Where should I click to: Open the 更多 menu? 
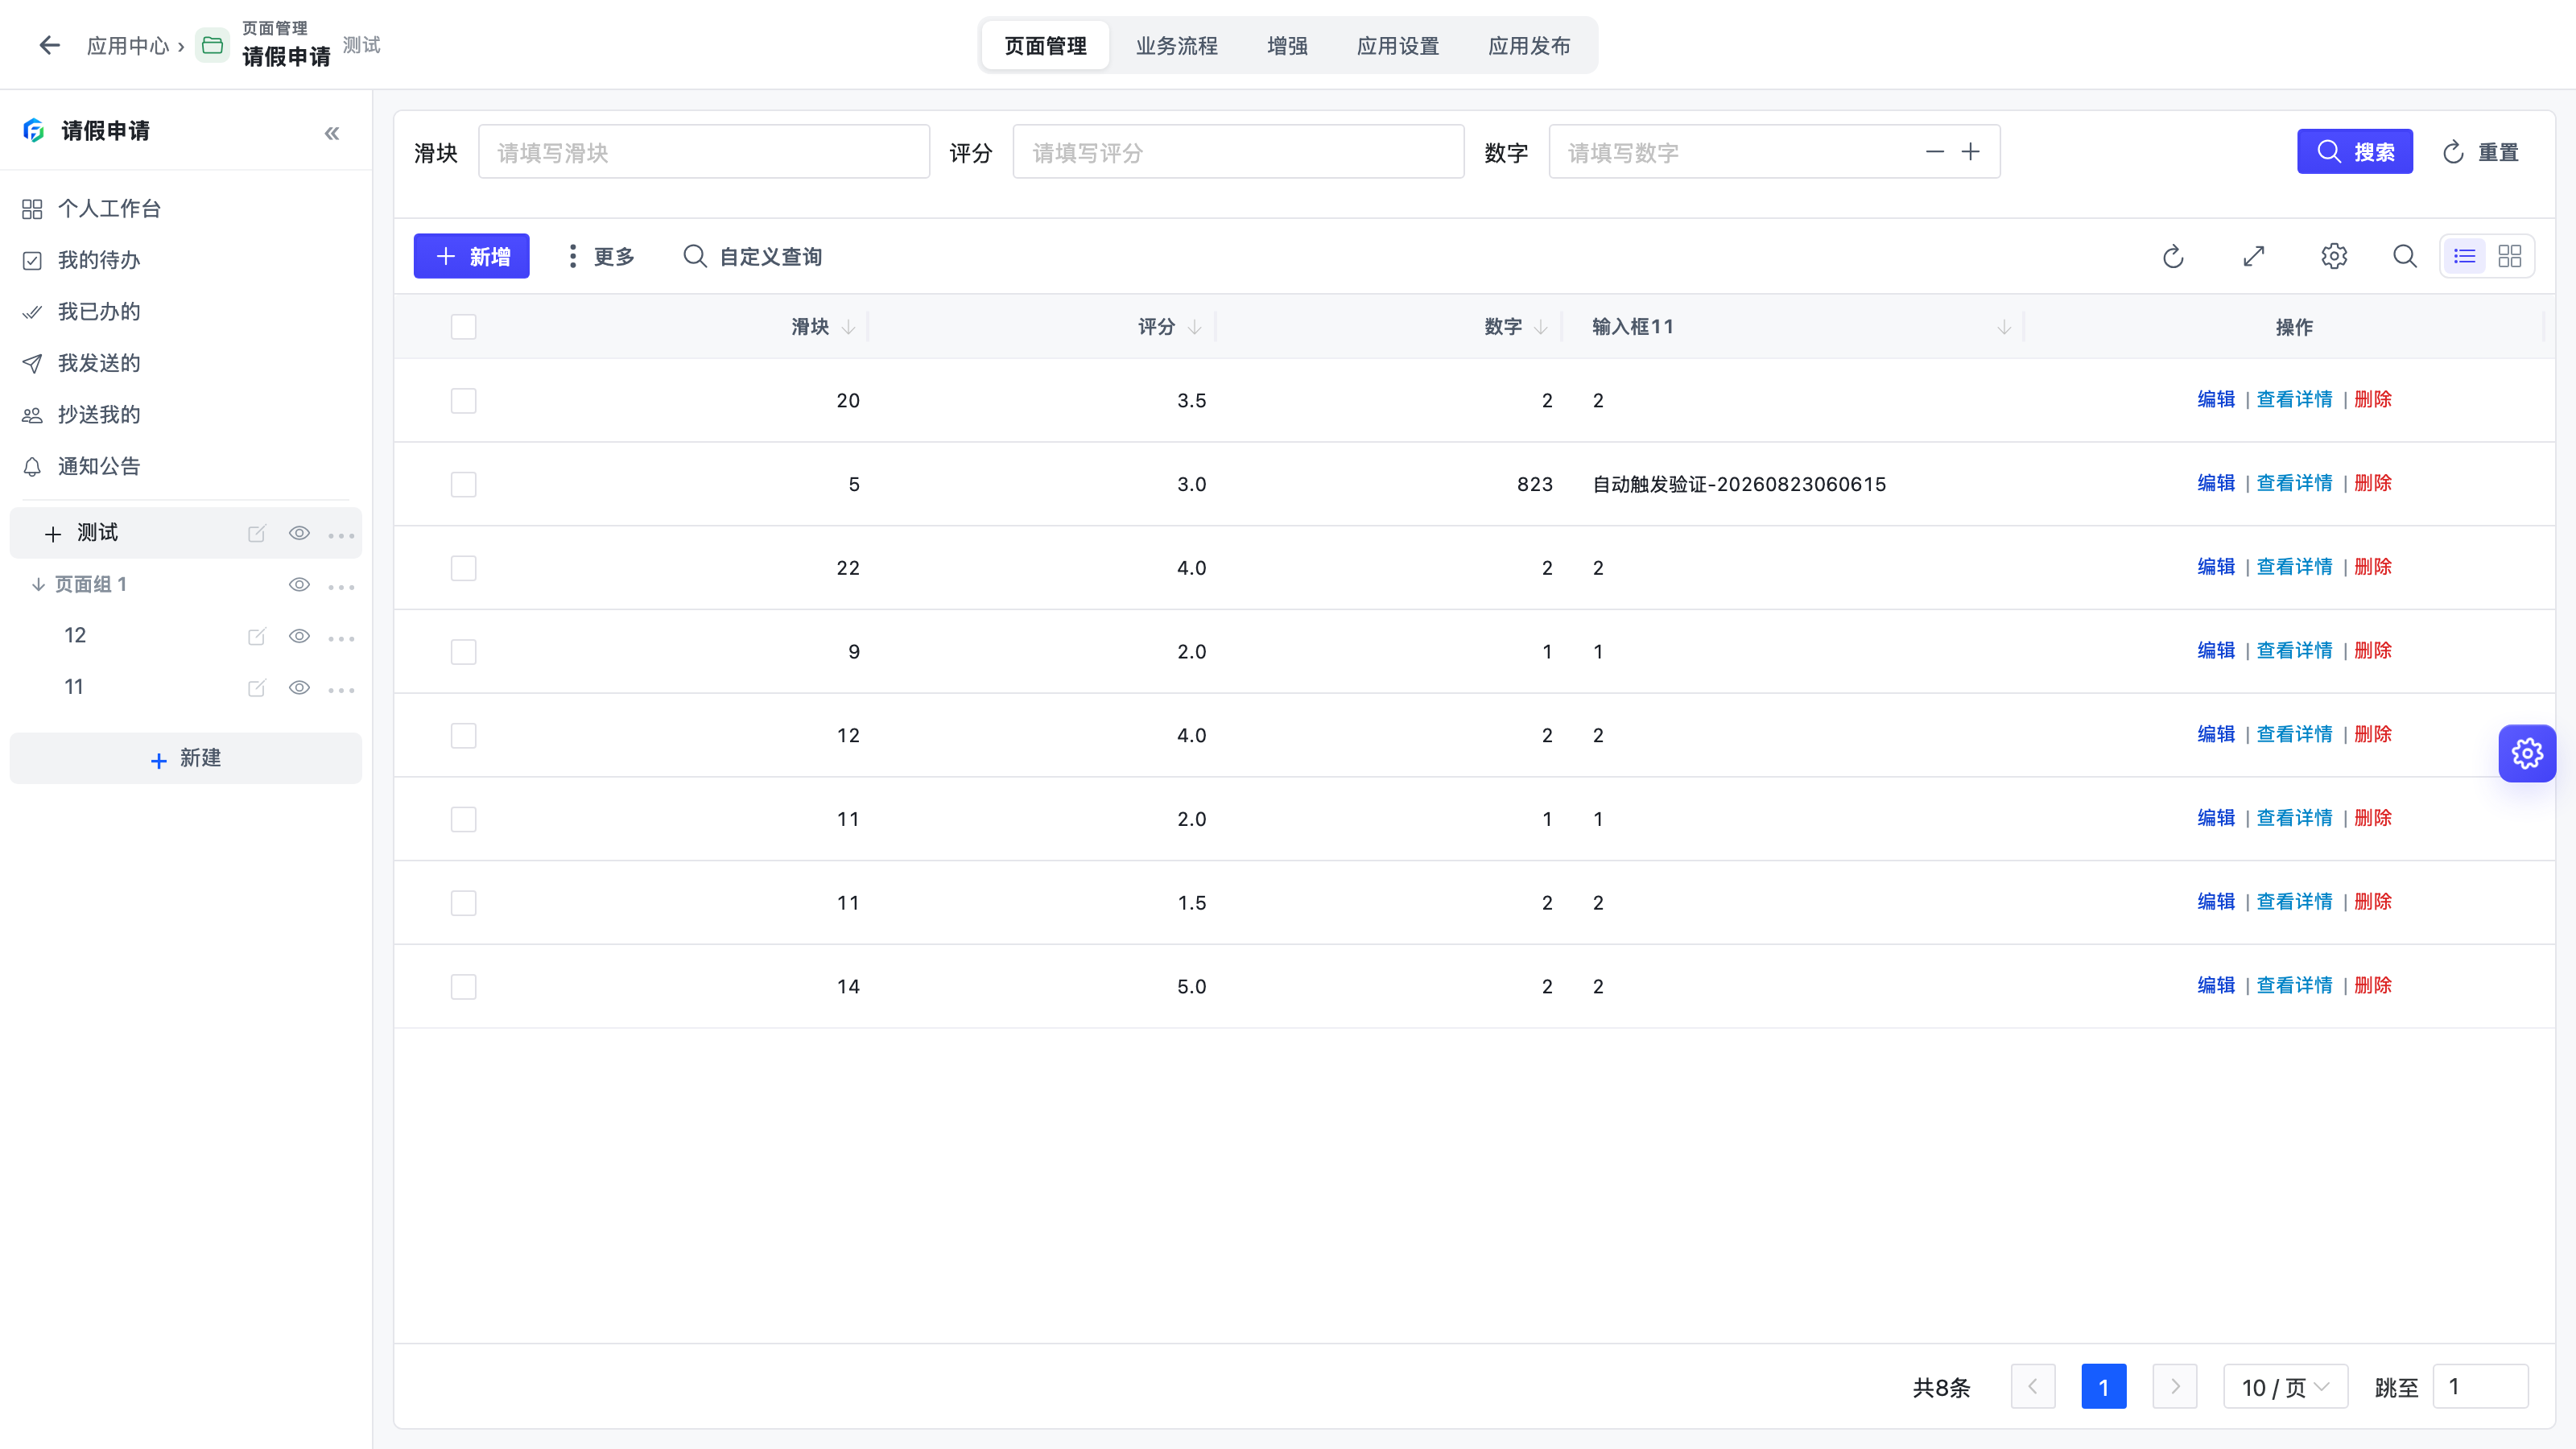coord(600,256)
